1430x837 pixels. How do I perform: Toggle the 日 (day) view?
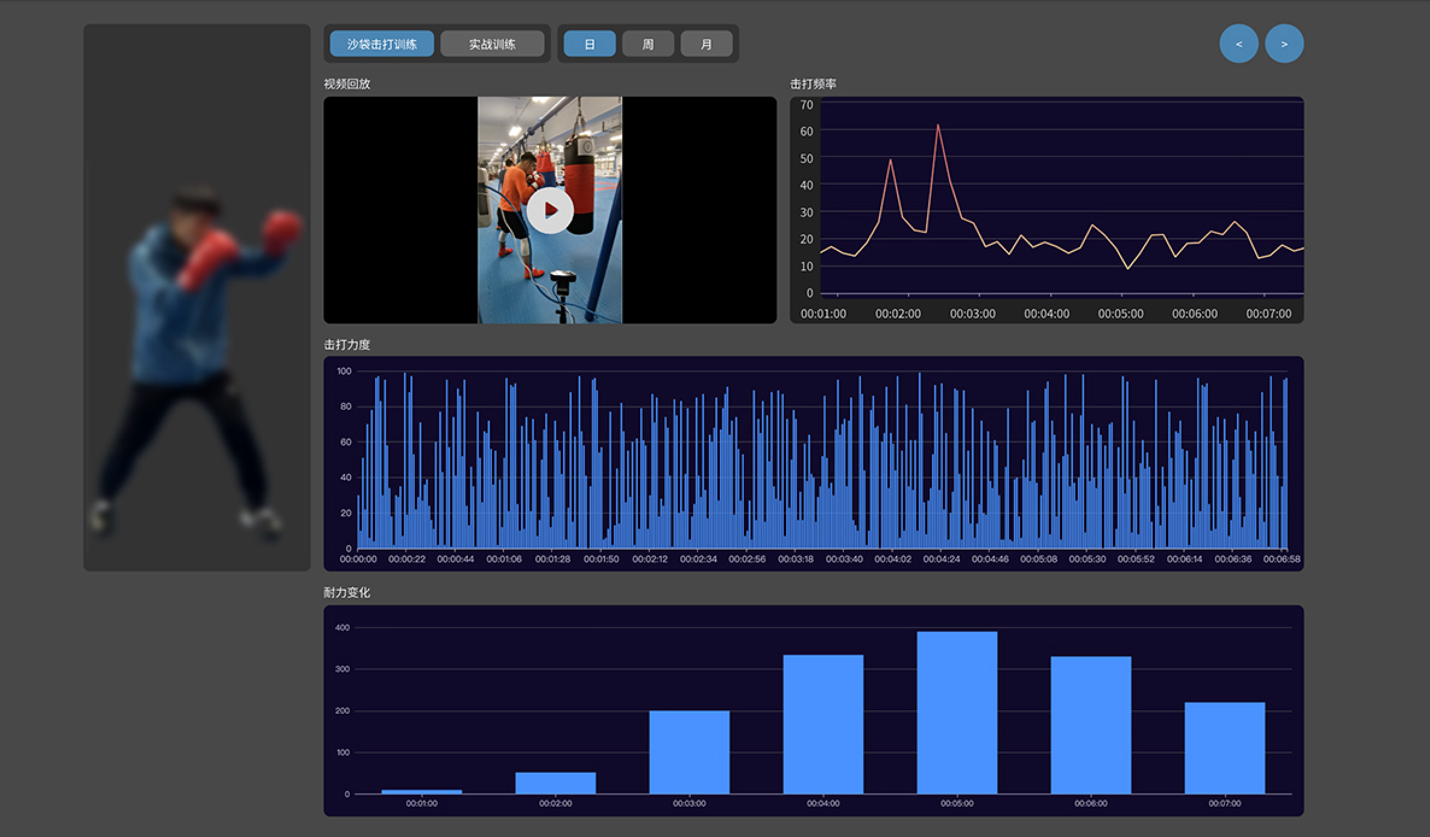(x=589, y=44)
